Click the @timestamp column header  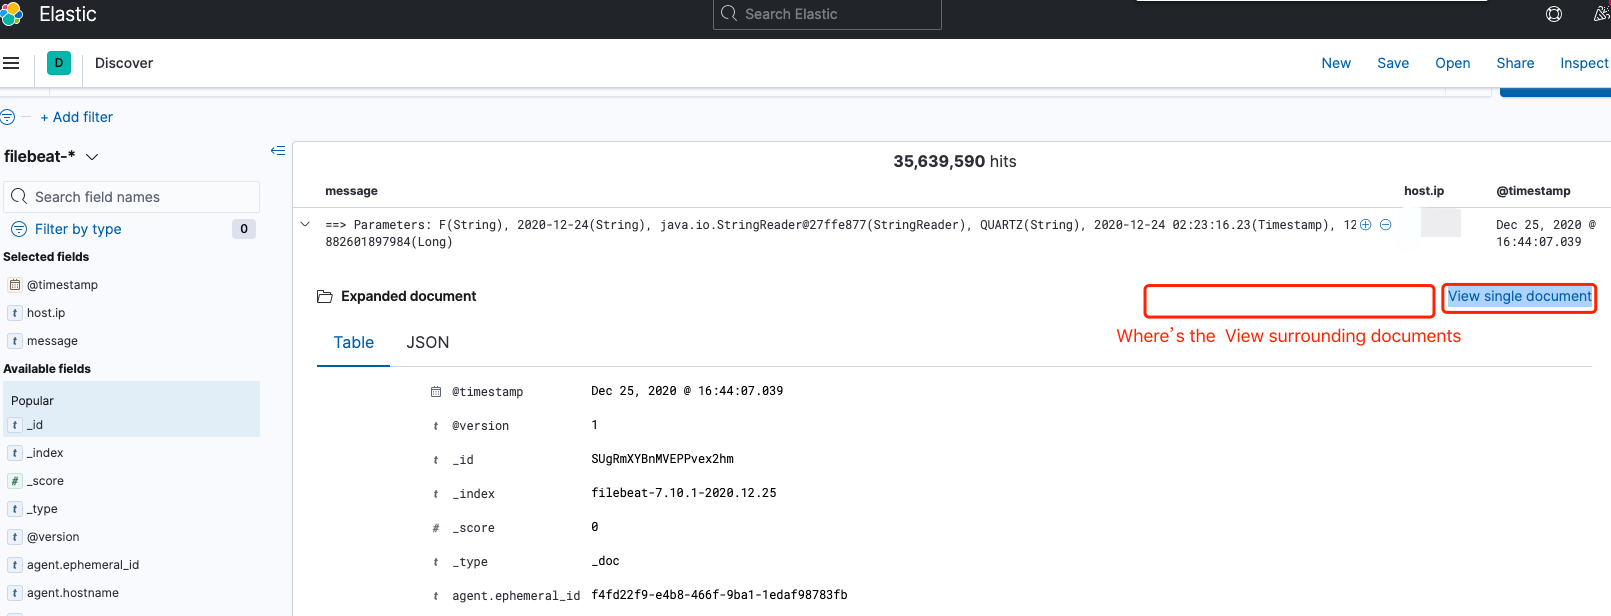1533,191
